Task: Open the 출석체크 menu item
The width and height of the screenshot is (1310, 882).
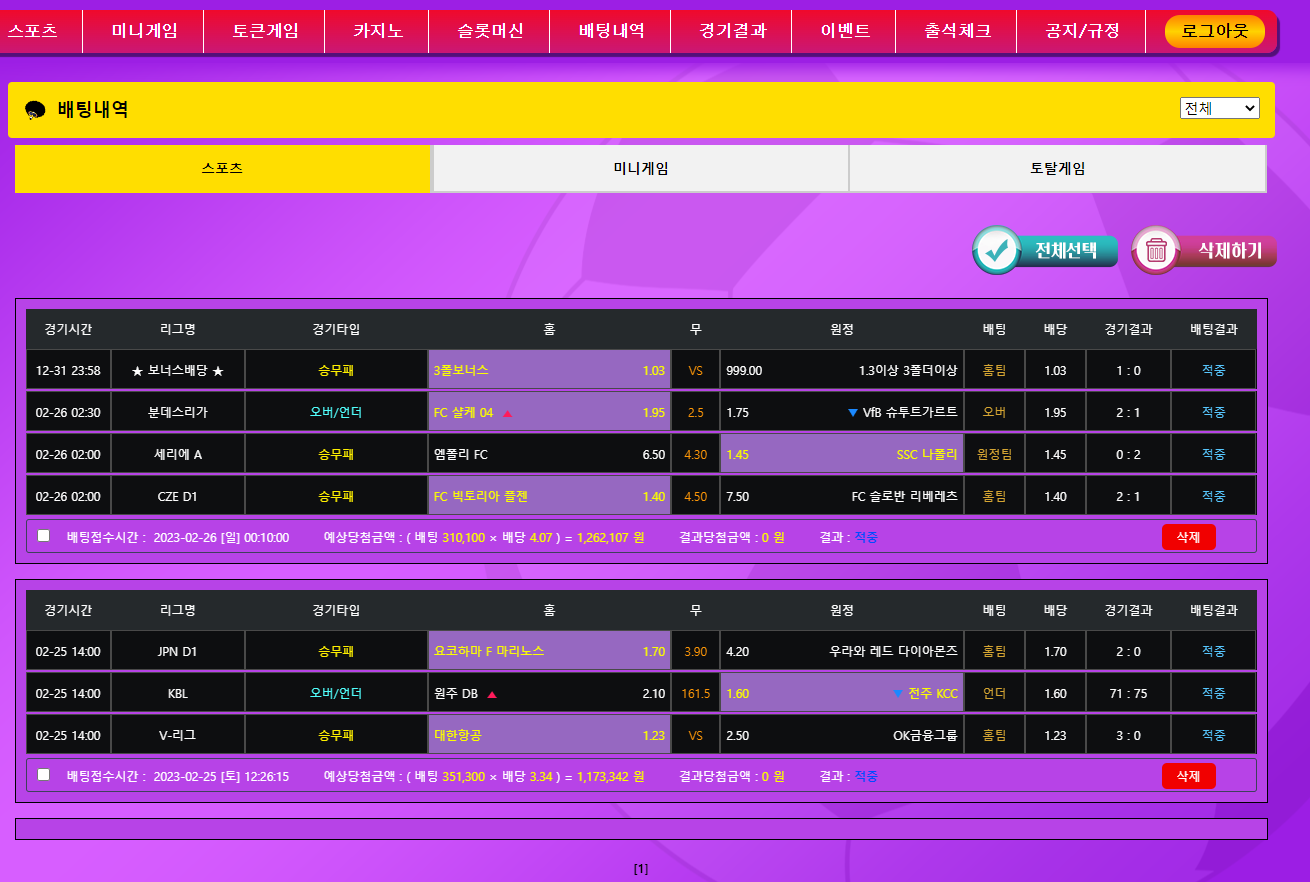Action: tap(957, 31)
